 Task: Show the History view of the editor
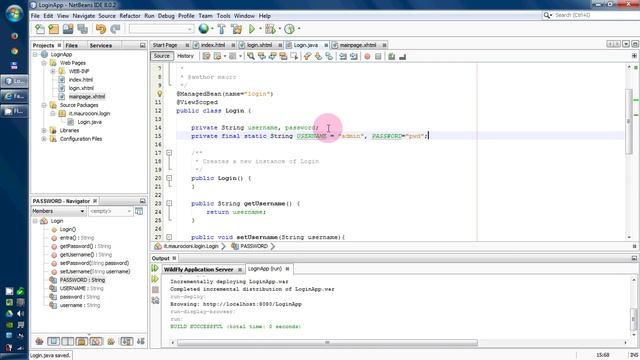[185, 56]
